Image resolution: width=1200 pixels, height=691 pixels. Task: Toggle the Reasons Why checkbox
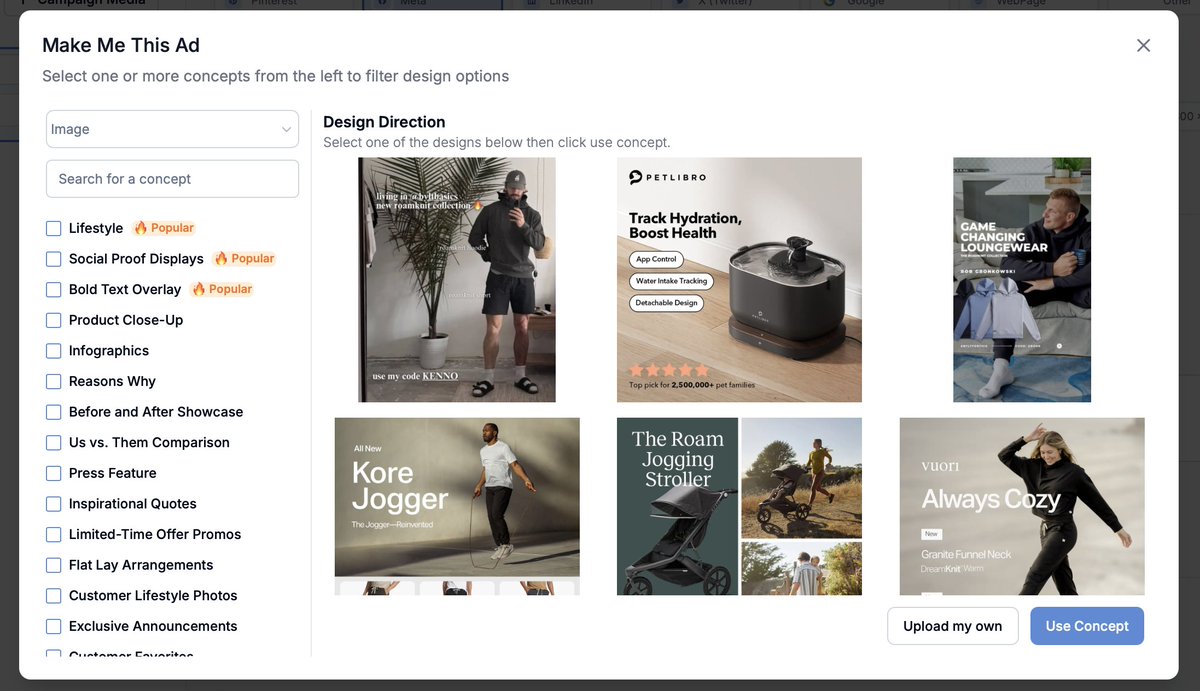click(x=54, y=381)
